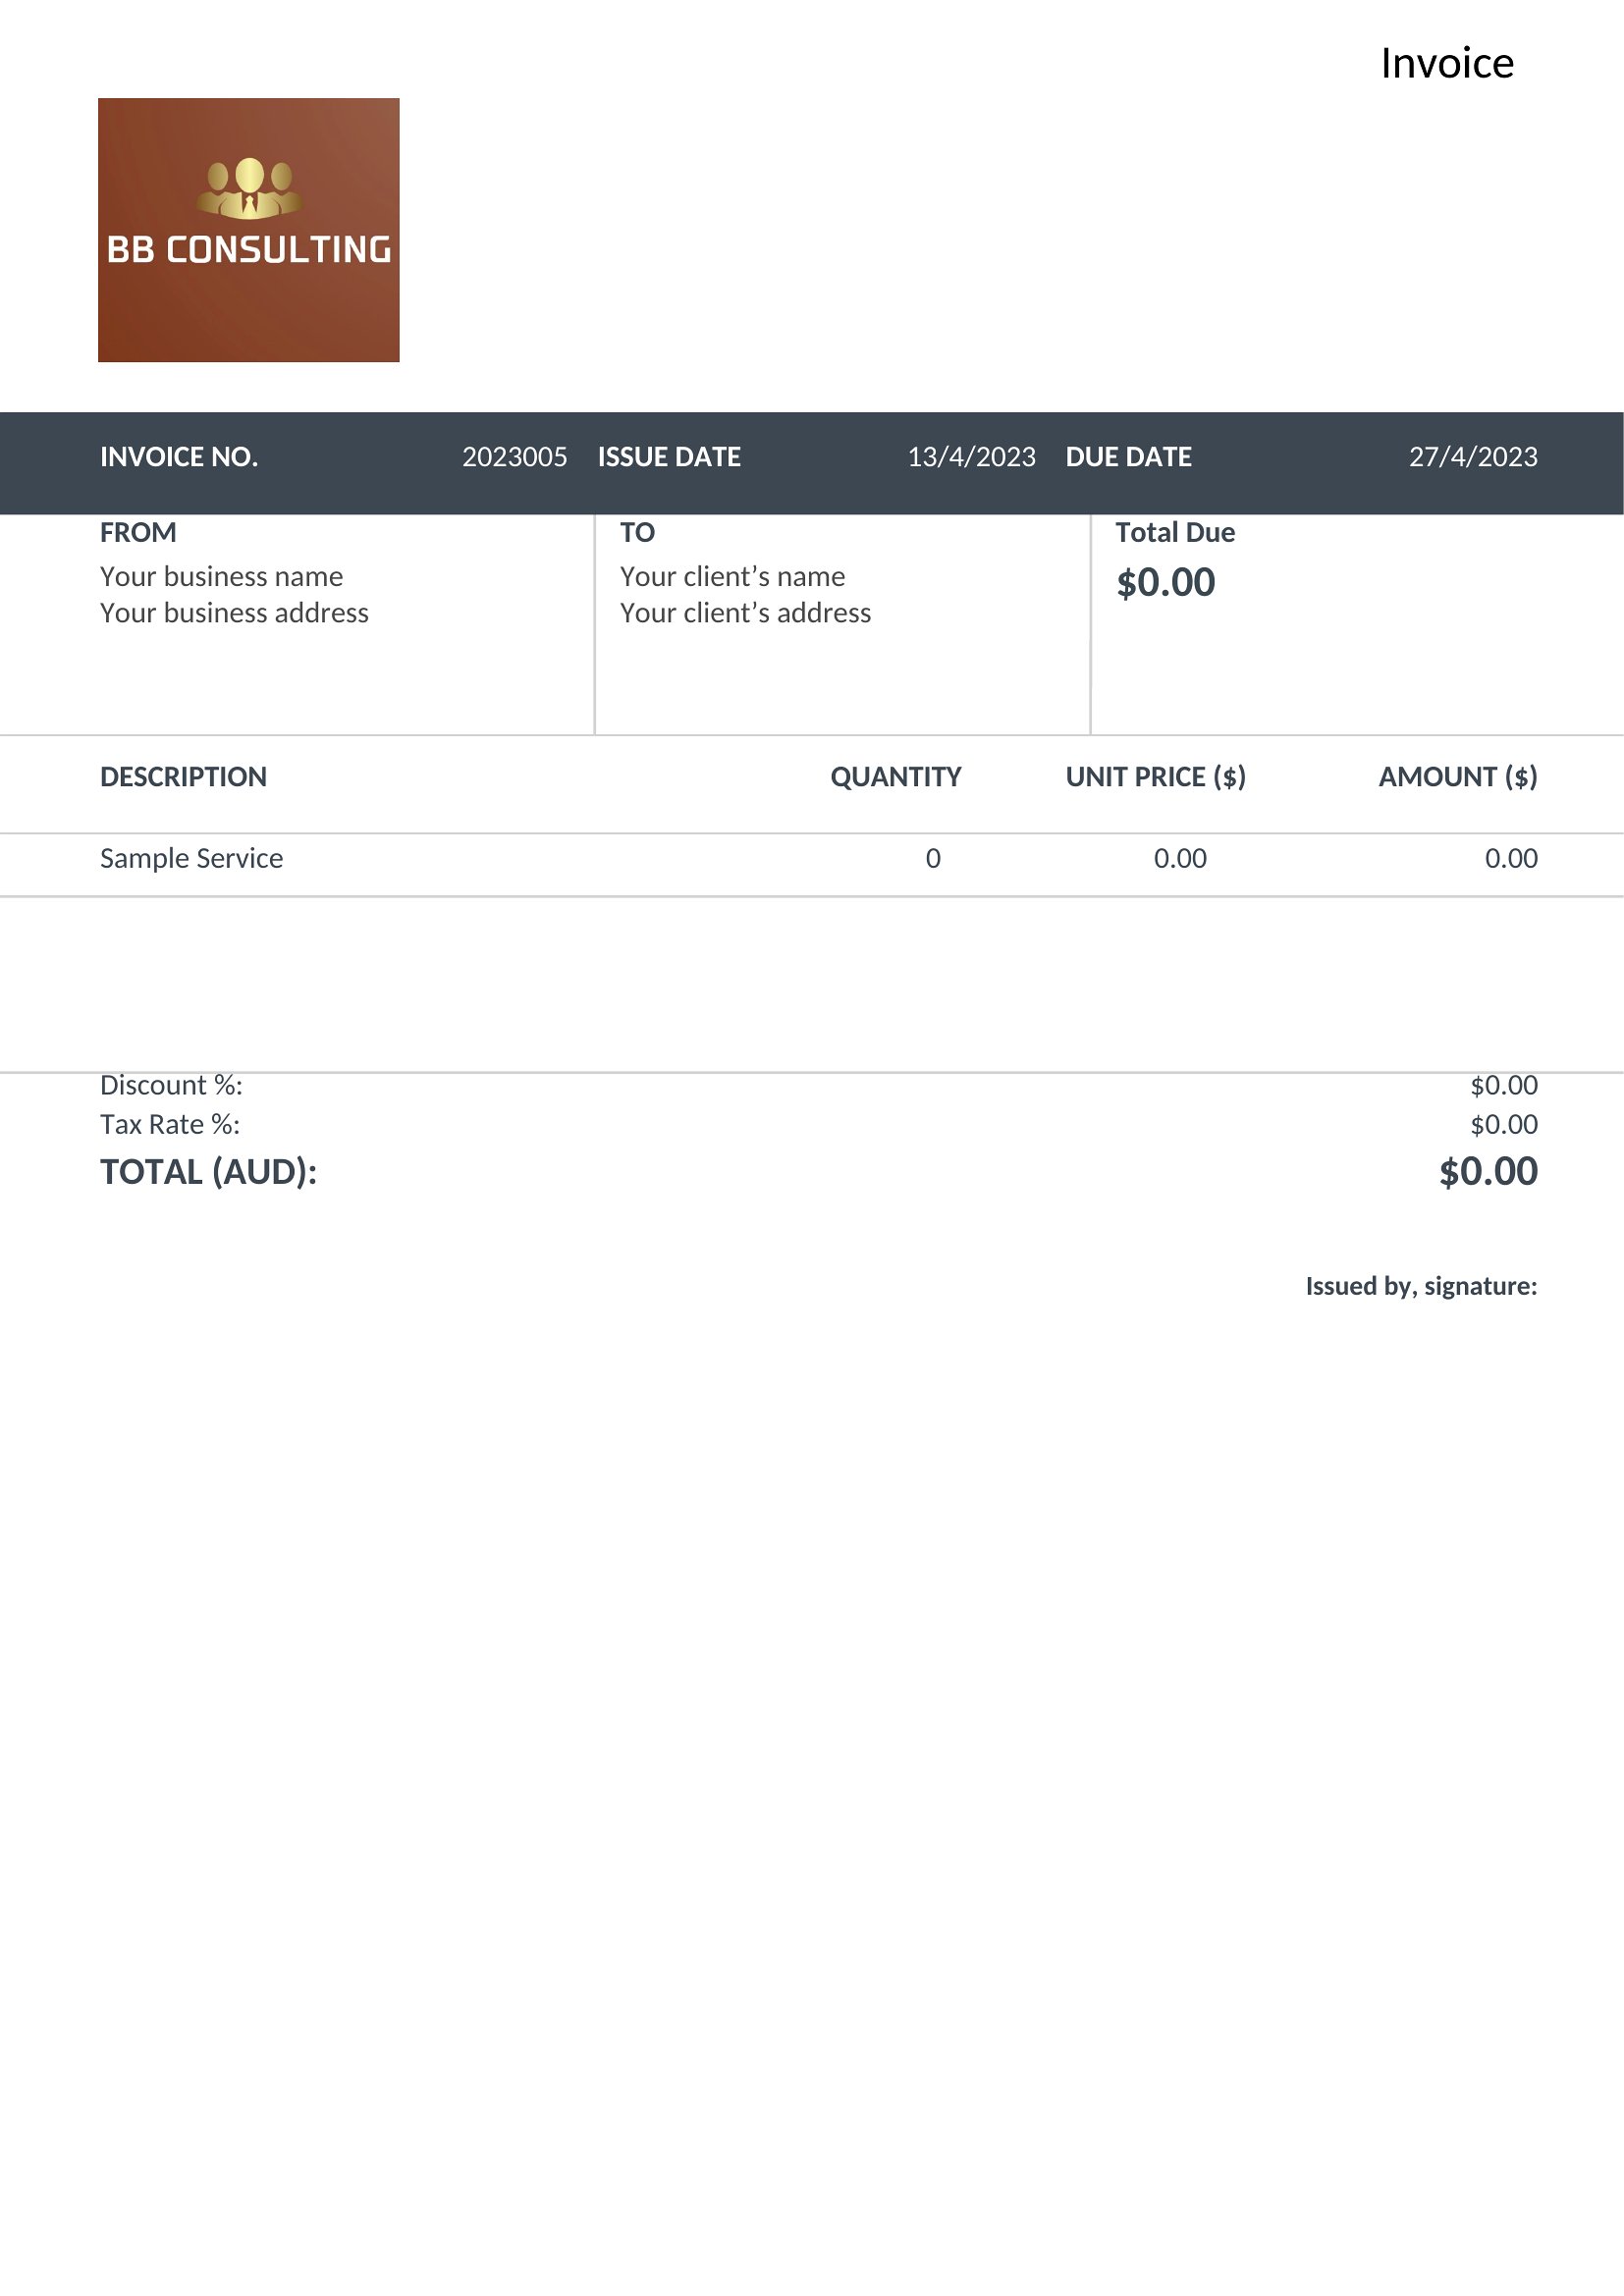Click the 'Issued by, signature' label
Image resolution: width=1624 pixels, height=2296 pixels.
(1421, 1286)
